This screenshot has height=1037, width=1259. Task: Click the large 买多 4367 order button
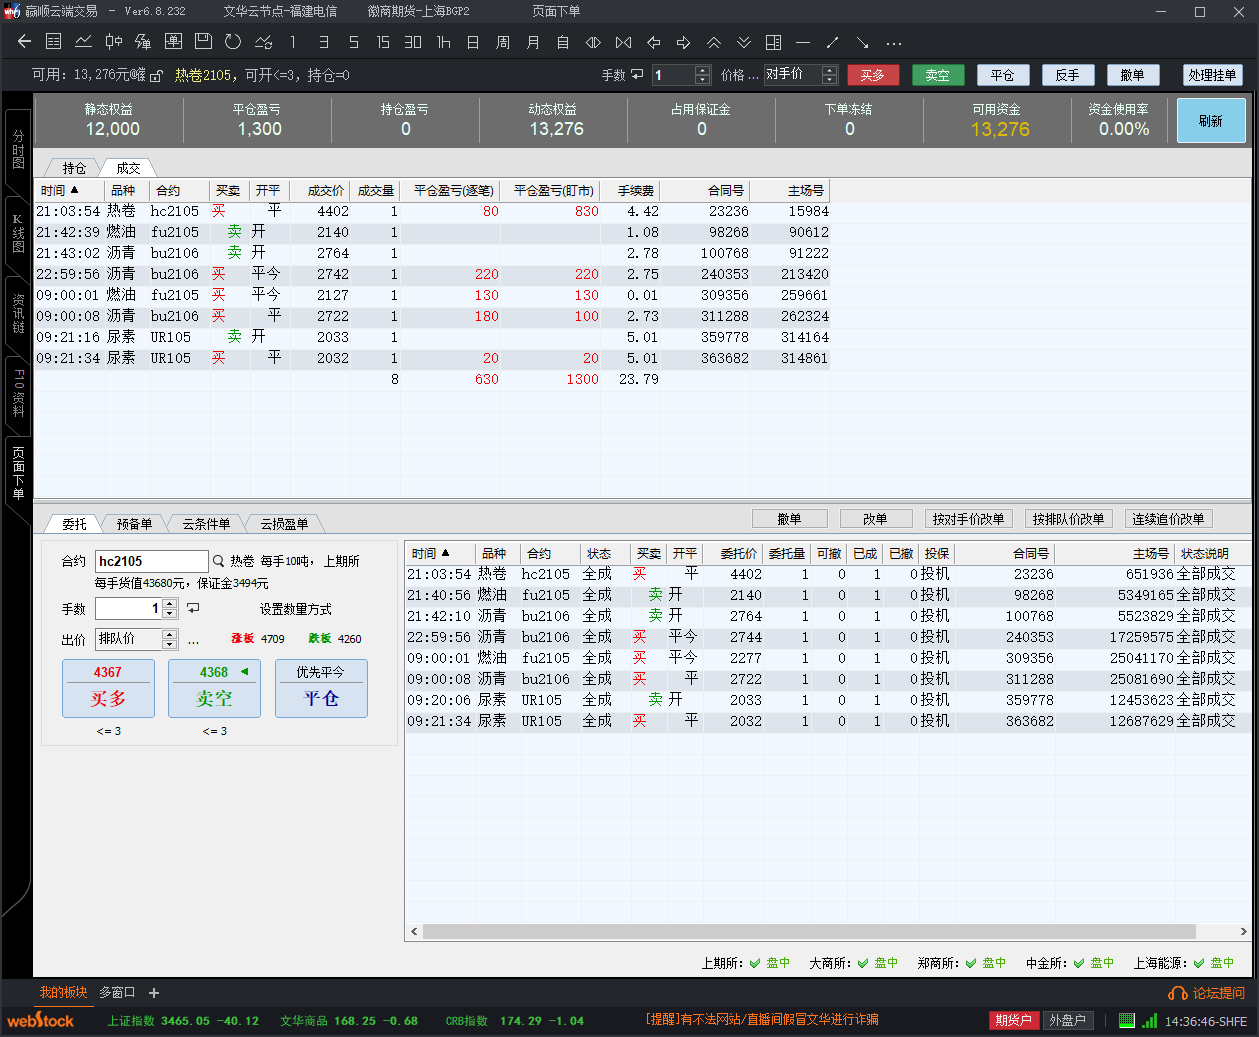(x=108, y=688)
